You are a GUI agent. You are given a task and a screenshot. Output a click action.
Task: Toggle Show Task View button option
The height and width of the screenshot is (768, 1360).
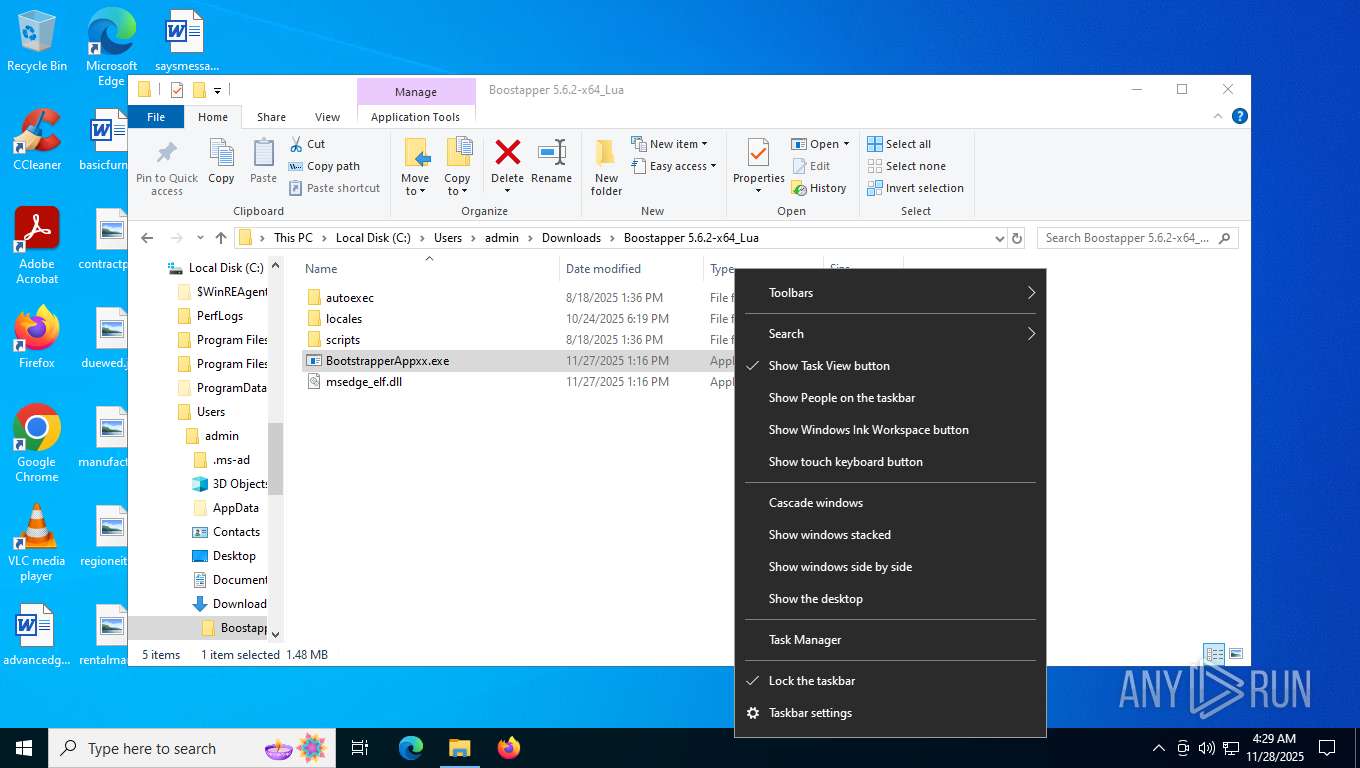[x=890, y=366]
